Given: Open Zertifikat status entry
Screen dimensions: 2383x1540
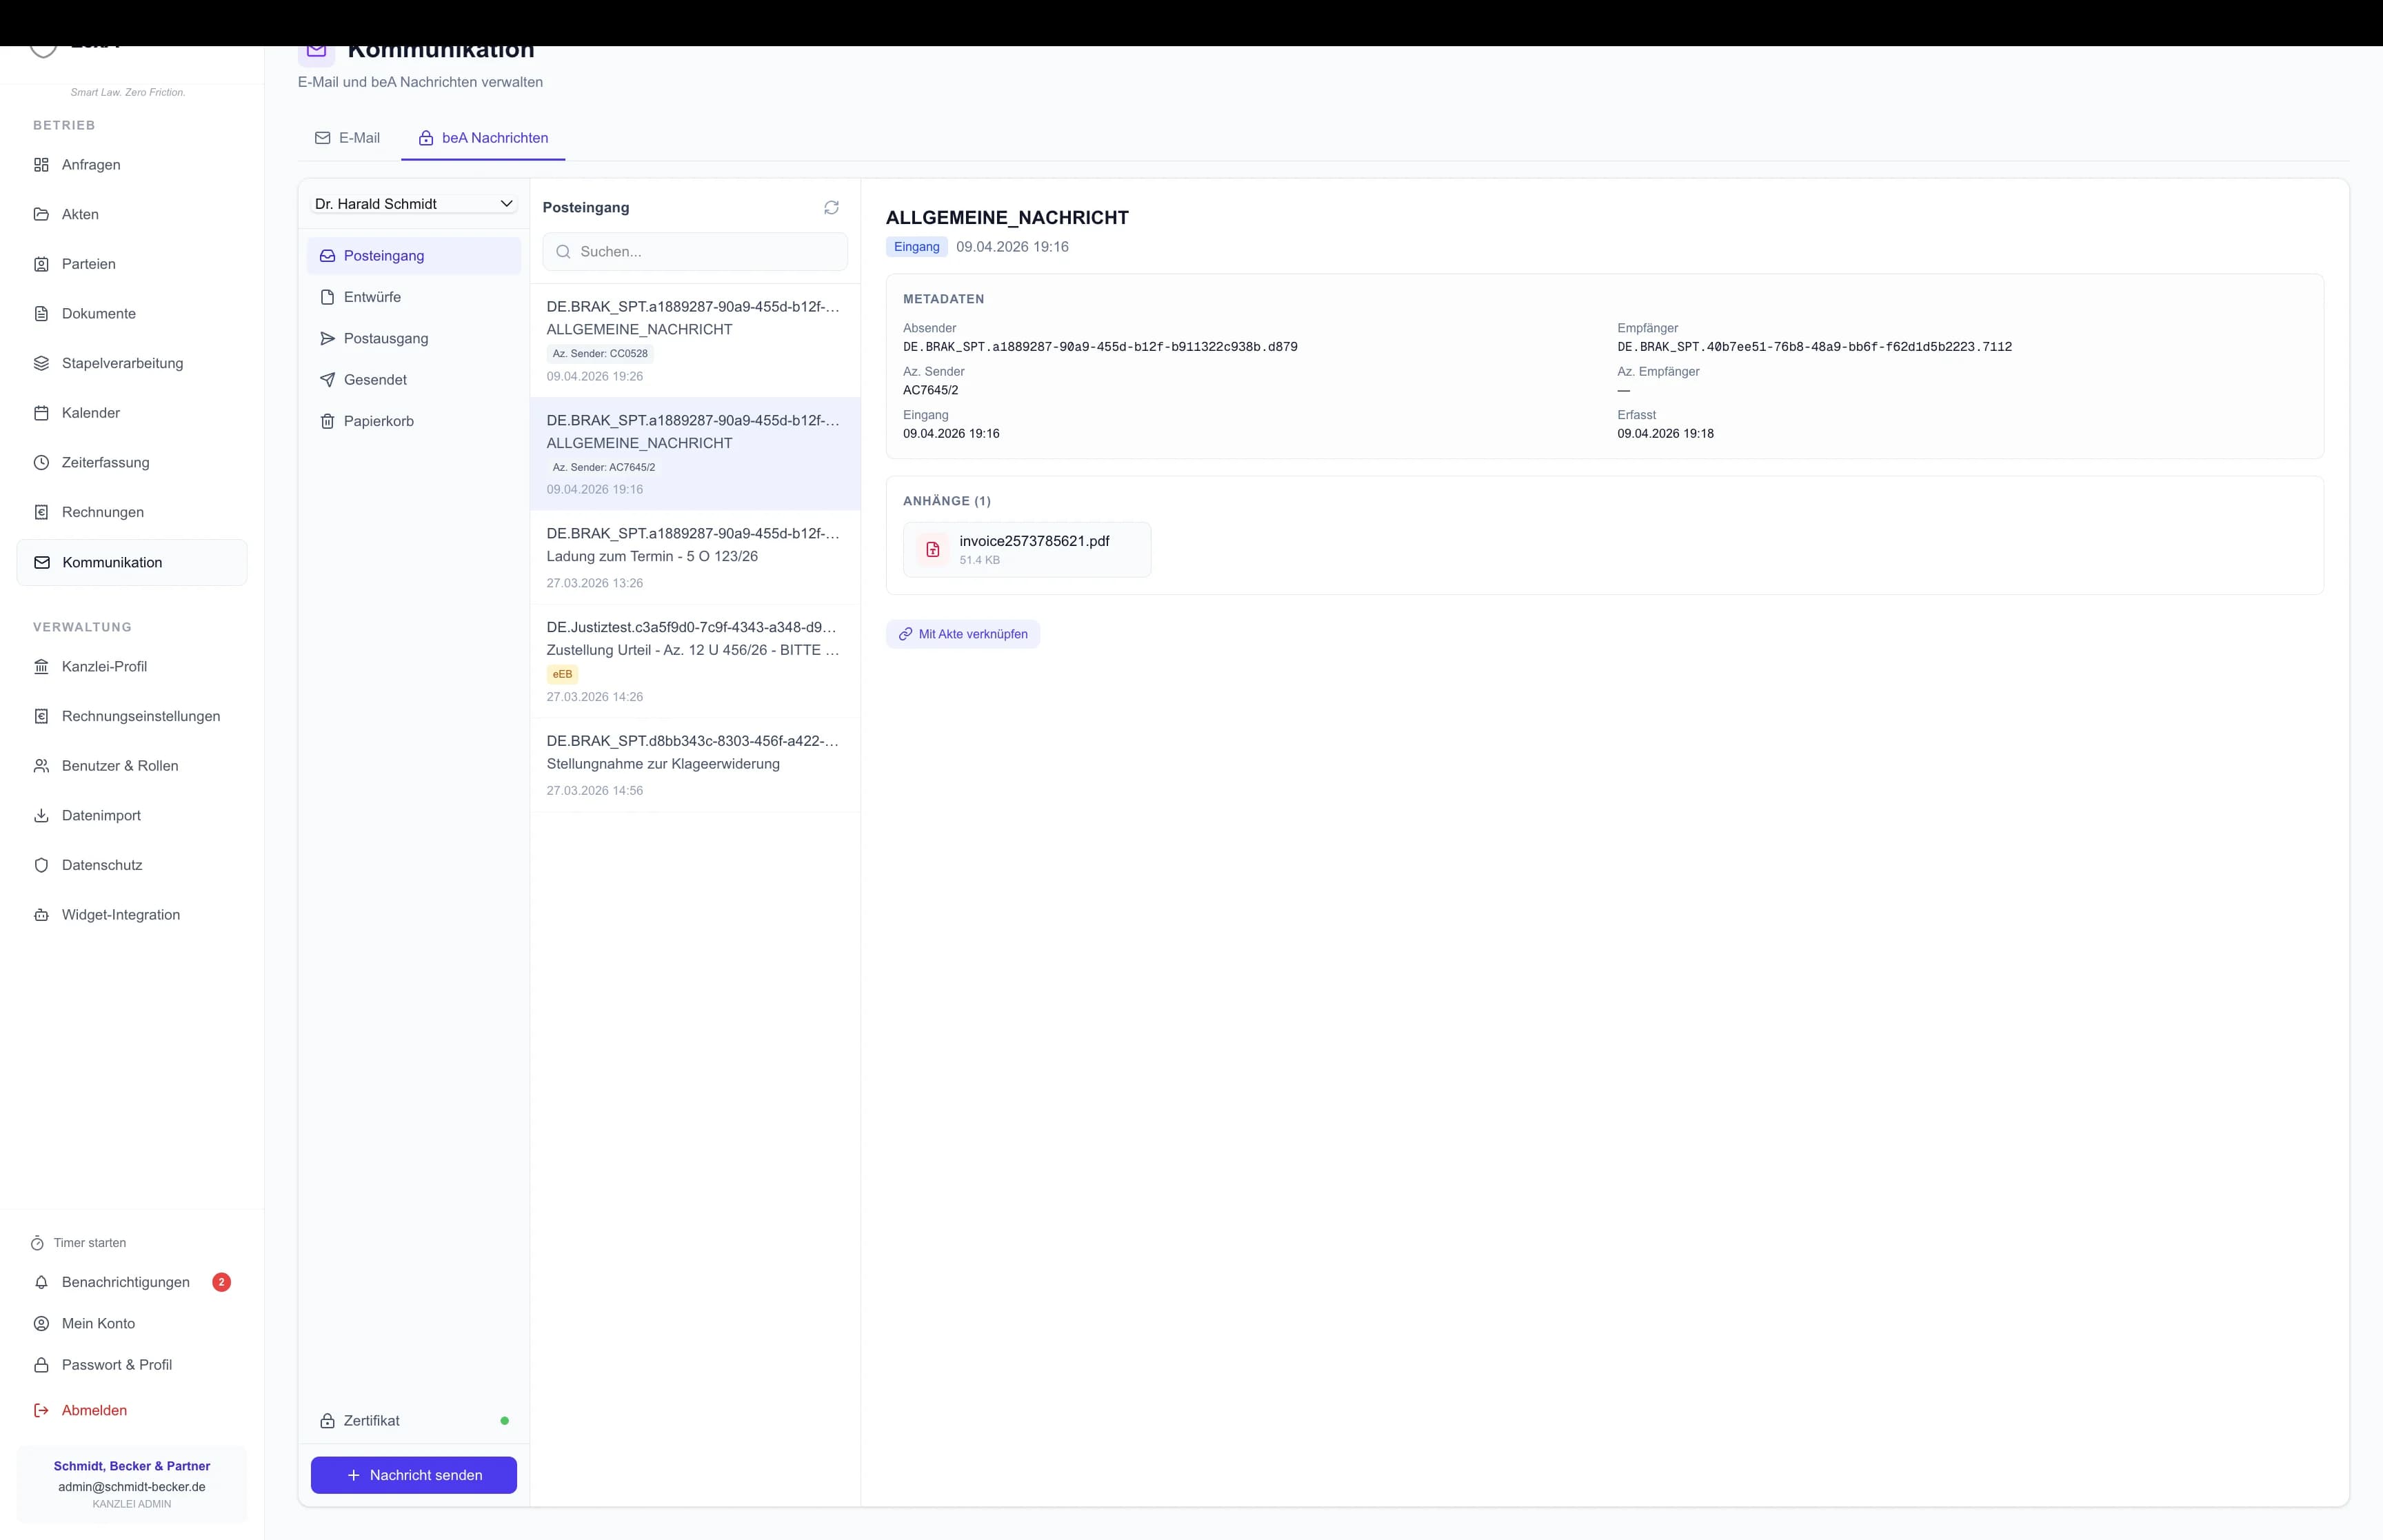Looking at the screenshot, I should (371, 1421).
